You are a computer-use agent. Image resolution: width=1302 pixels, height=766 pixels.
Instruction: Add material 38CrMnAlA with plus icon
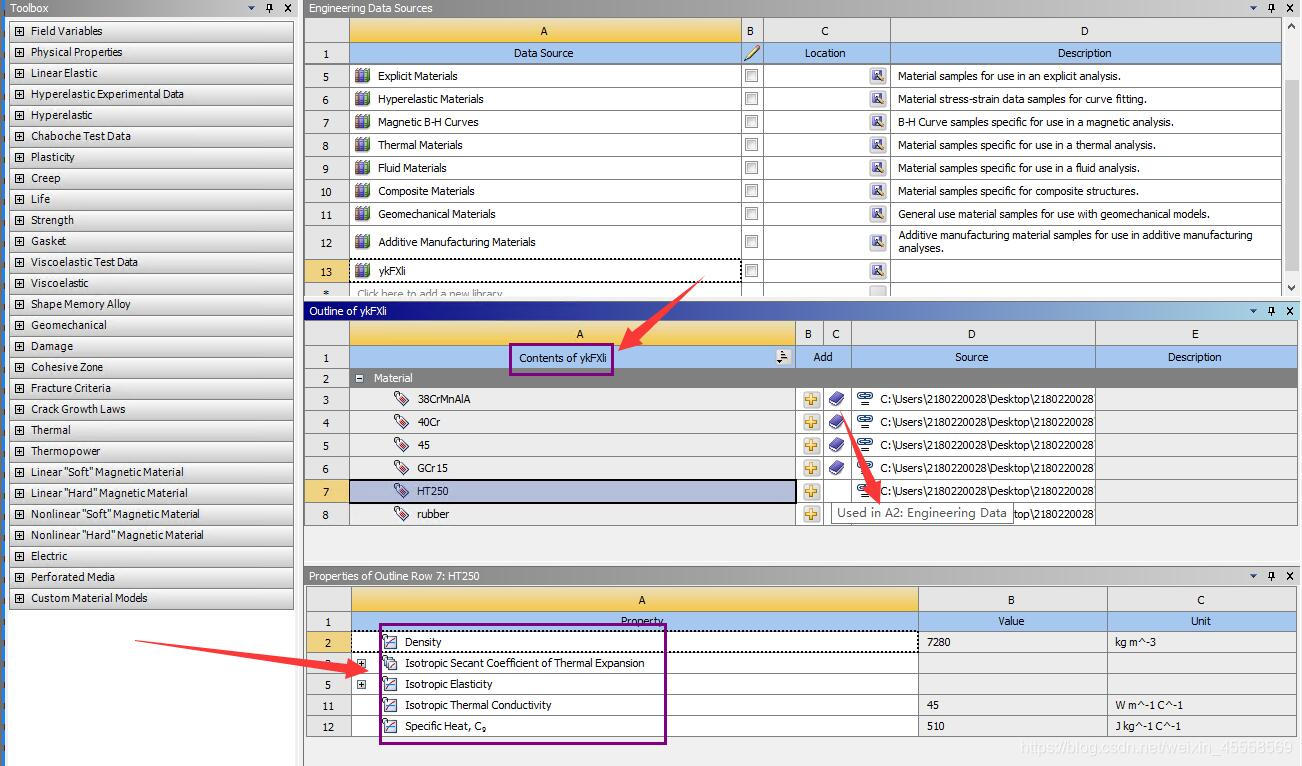[810, 399]
